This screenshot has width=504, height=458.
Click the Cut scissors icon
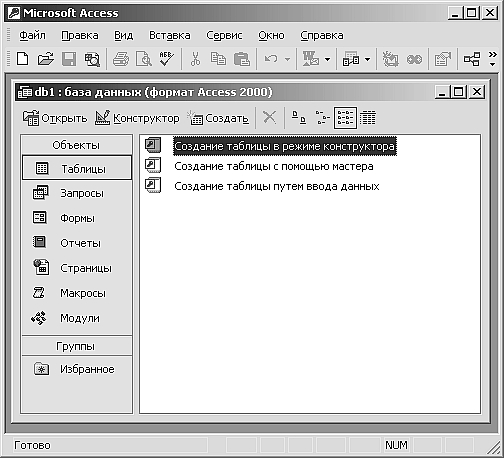coord(196,59)
